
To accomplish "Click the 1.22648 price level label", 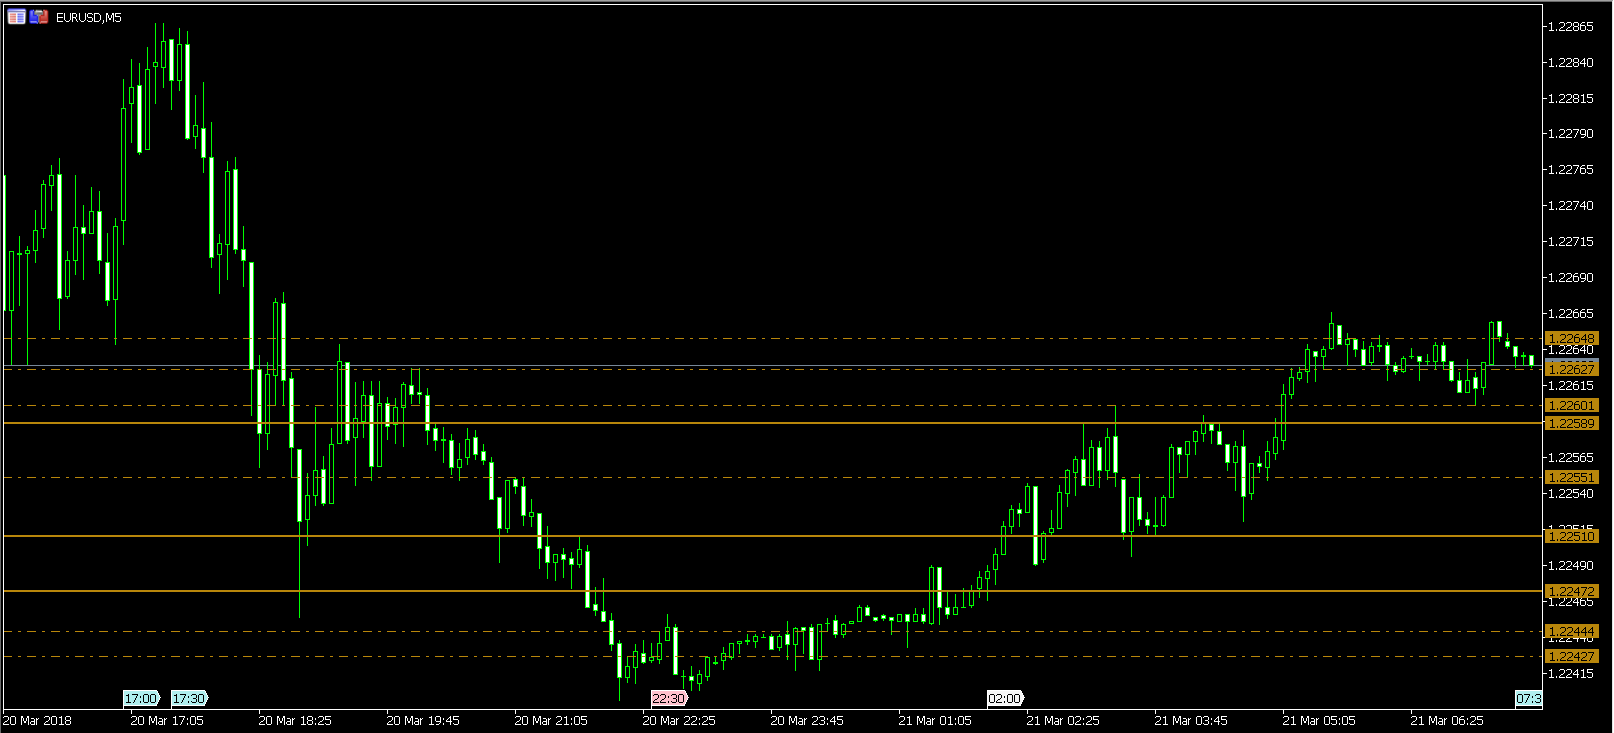I will (1571, 339).
